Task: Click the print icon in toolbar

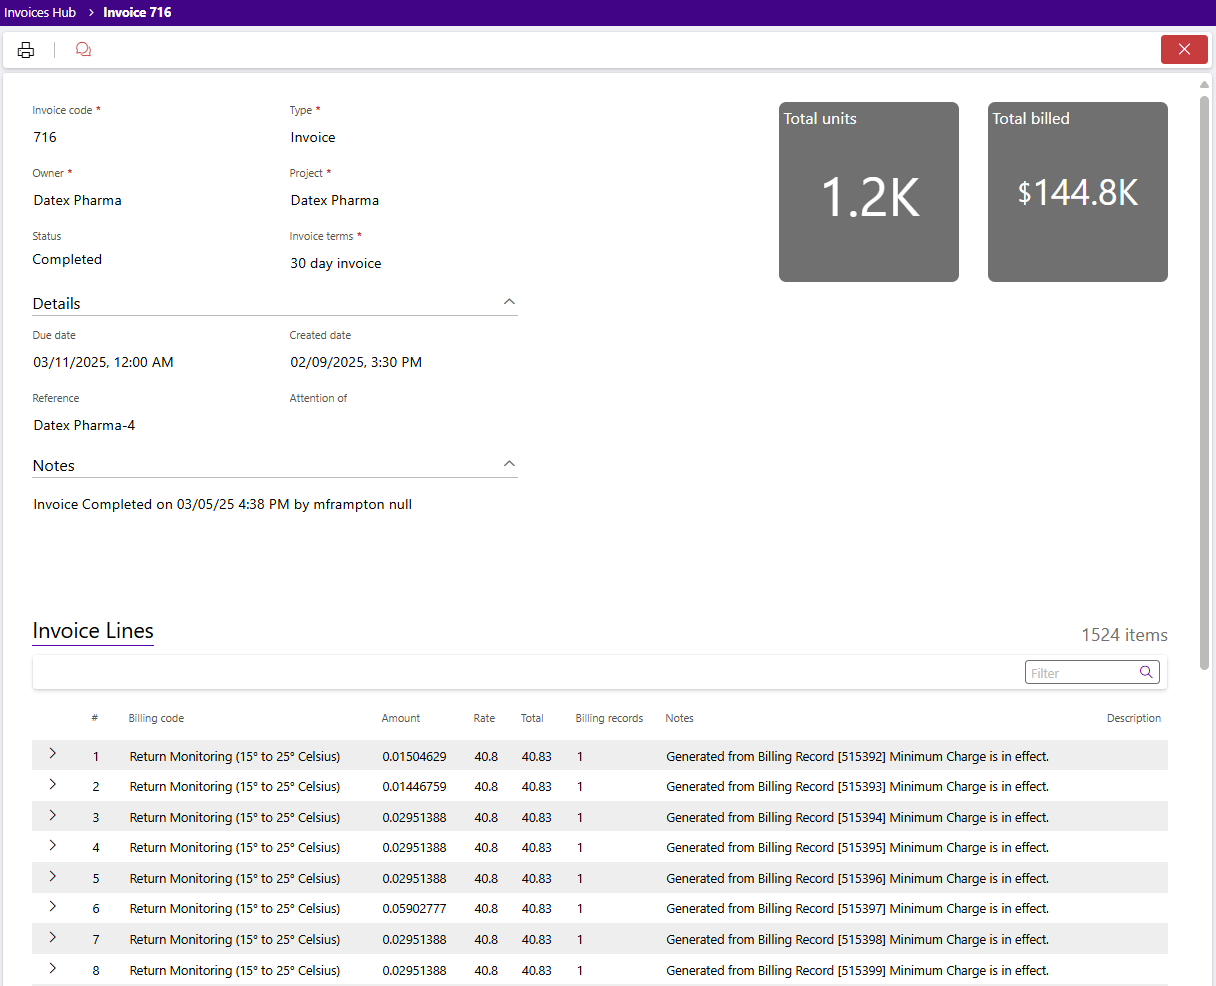Action: [26, 50]
